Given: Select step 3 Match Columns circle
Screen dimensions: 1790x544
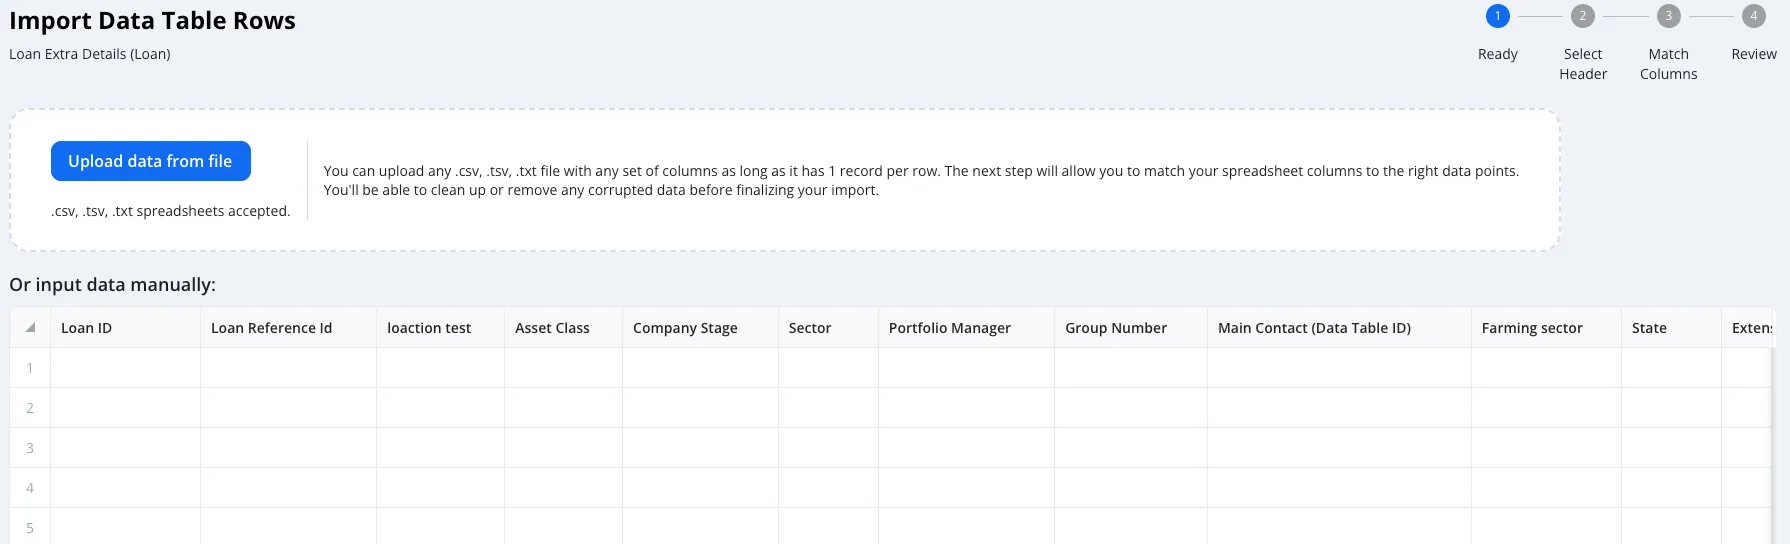Looking at the screenshot, I should (1668, 16).
